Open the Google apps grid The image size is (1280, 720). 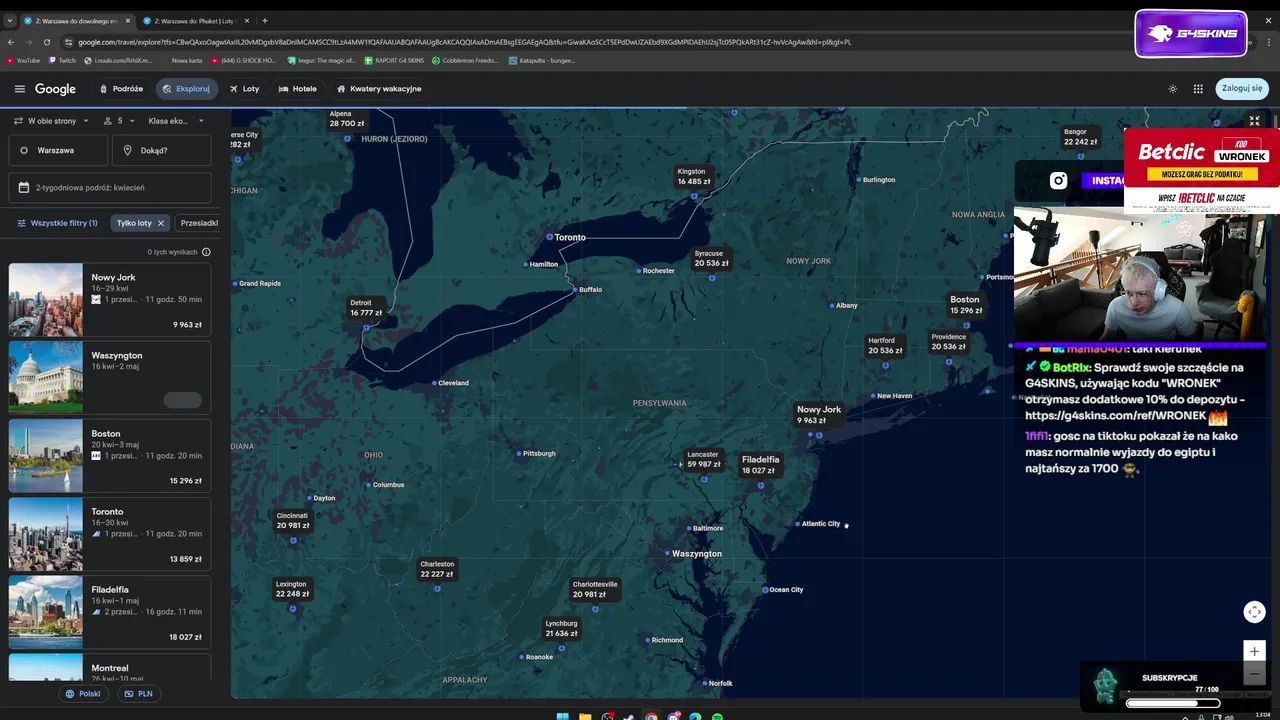1198,89
